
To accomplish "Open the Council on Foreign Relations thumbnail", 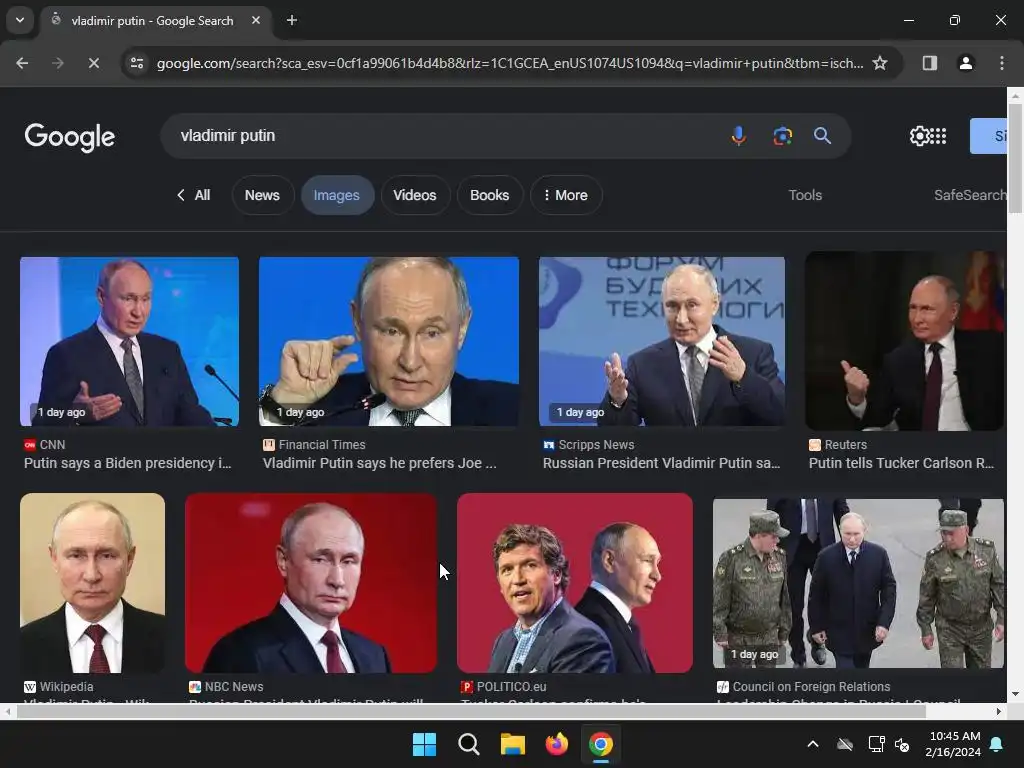I will [858, 583].
